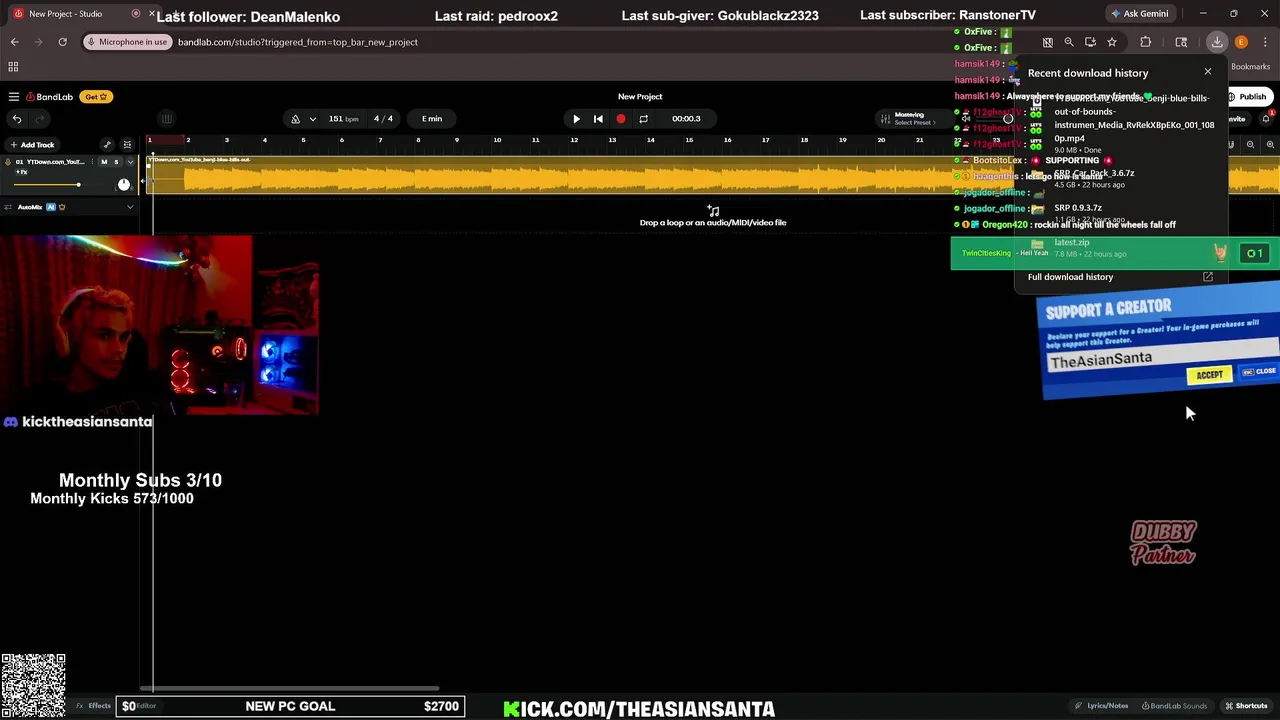1280x720 pixels.
Task: Click ACCEPT in Support a Creator overlay
Action: click(1209, 375)
